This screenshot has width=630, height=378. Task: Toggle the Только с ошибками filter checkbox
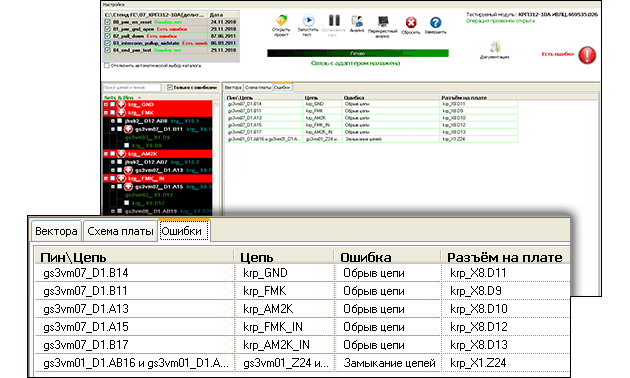coord(170,87)
